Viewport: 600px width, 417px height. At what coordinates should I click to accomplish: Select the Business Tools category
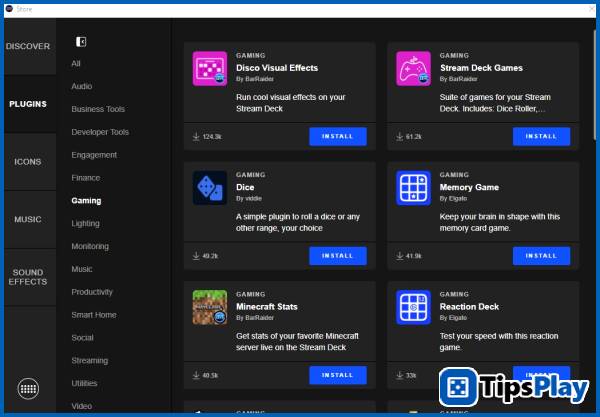pyautogui.click(x=98, y=109)
